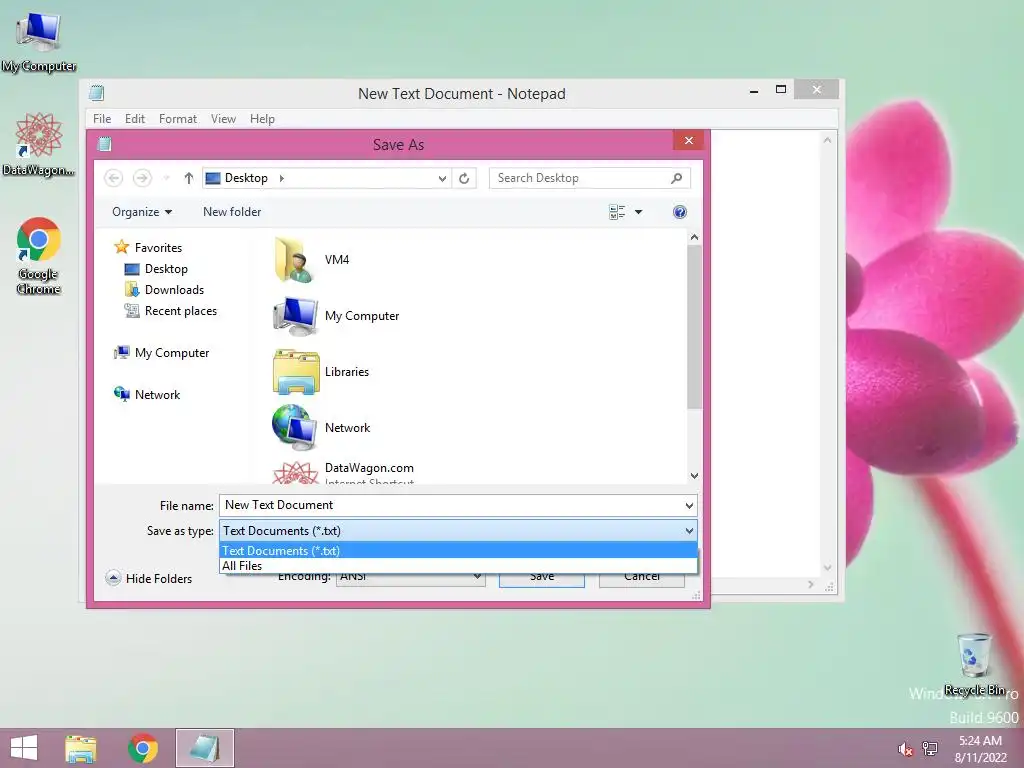1024x768 pixels.
Task: Click the network tray icon
Action: [x=930, y=749]
